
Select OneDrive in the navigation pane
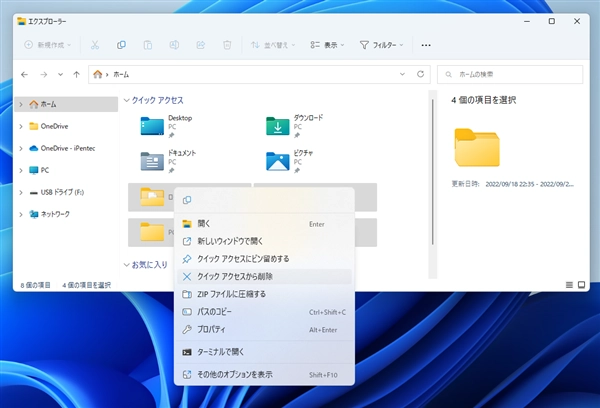[x=66, y=126]
